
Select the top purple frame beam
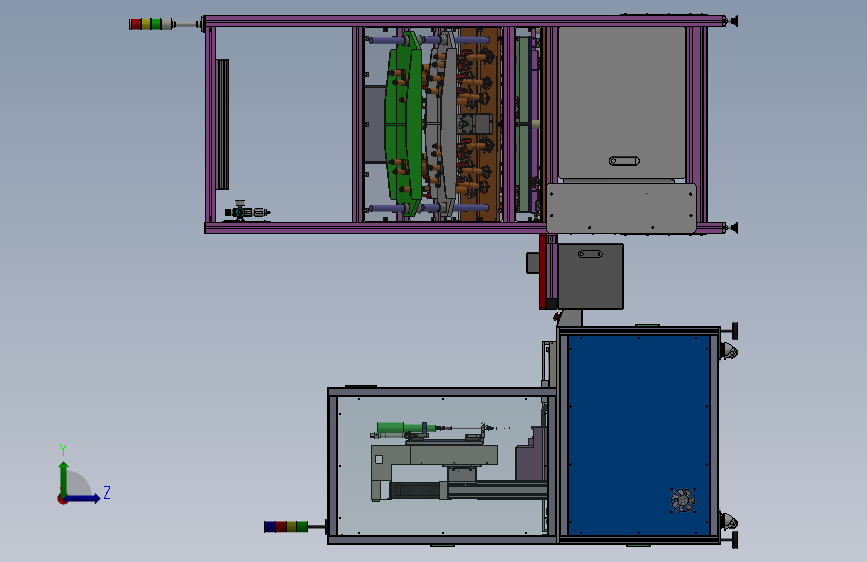click(464, 21)
